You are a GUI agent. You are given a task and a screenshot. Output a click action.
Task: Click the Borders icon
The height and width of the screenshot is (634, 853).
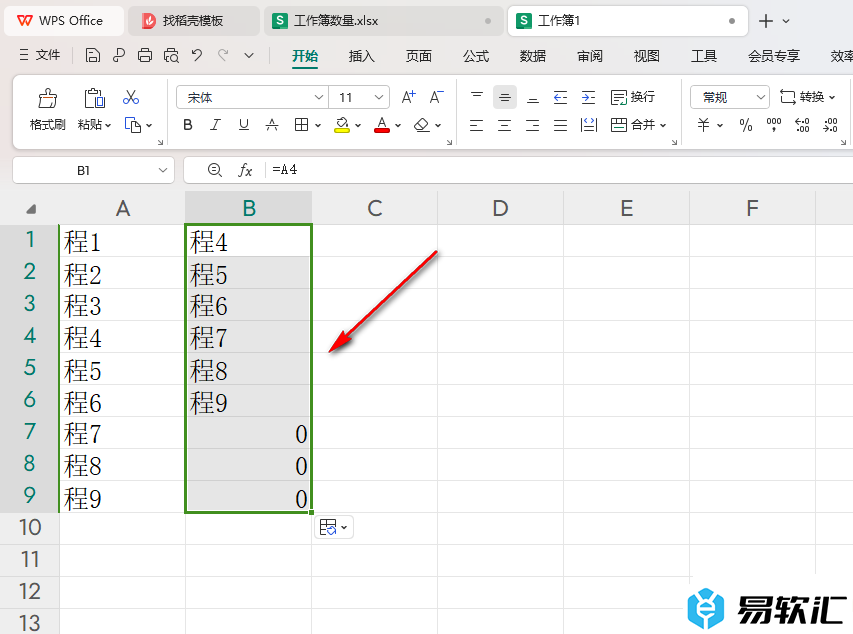[301, 125]
